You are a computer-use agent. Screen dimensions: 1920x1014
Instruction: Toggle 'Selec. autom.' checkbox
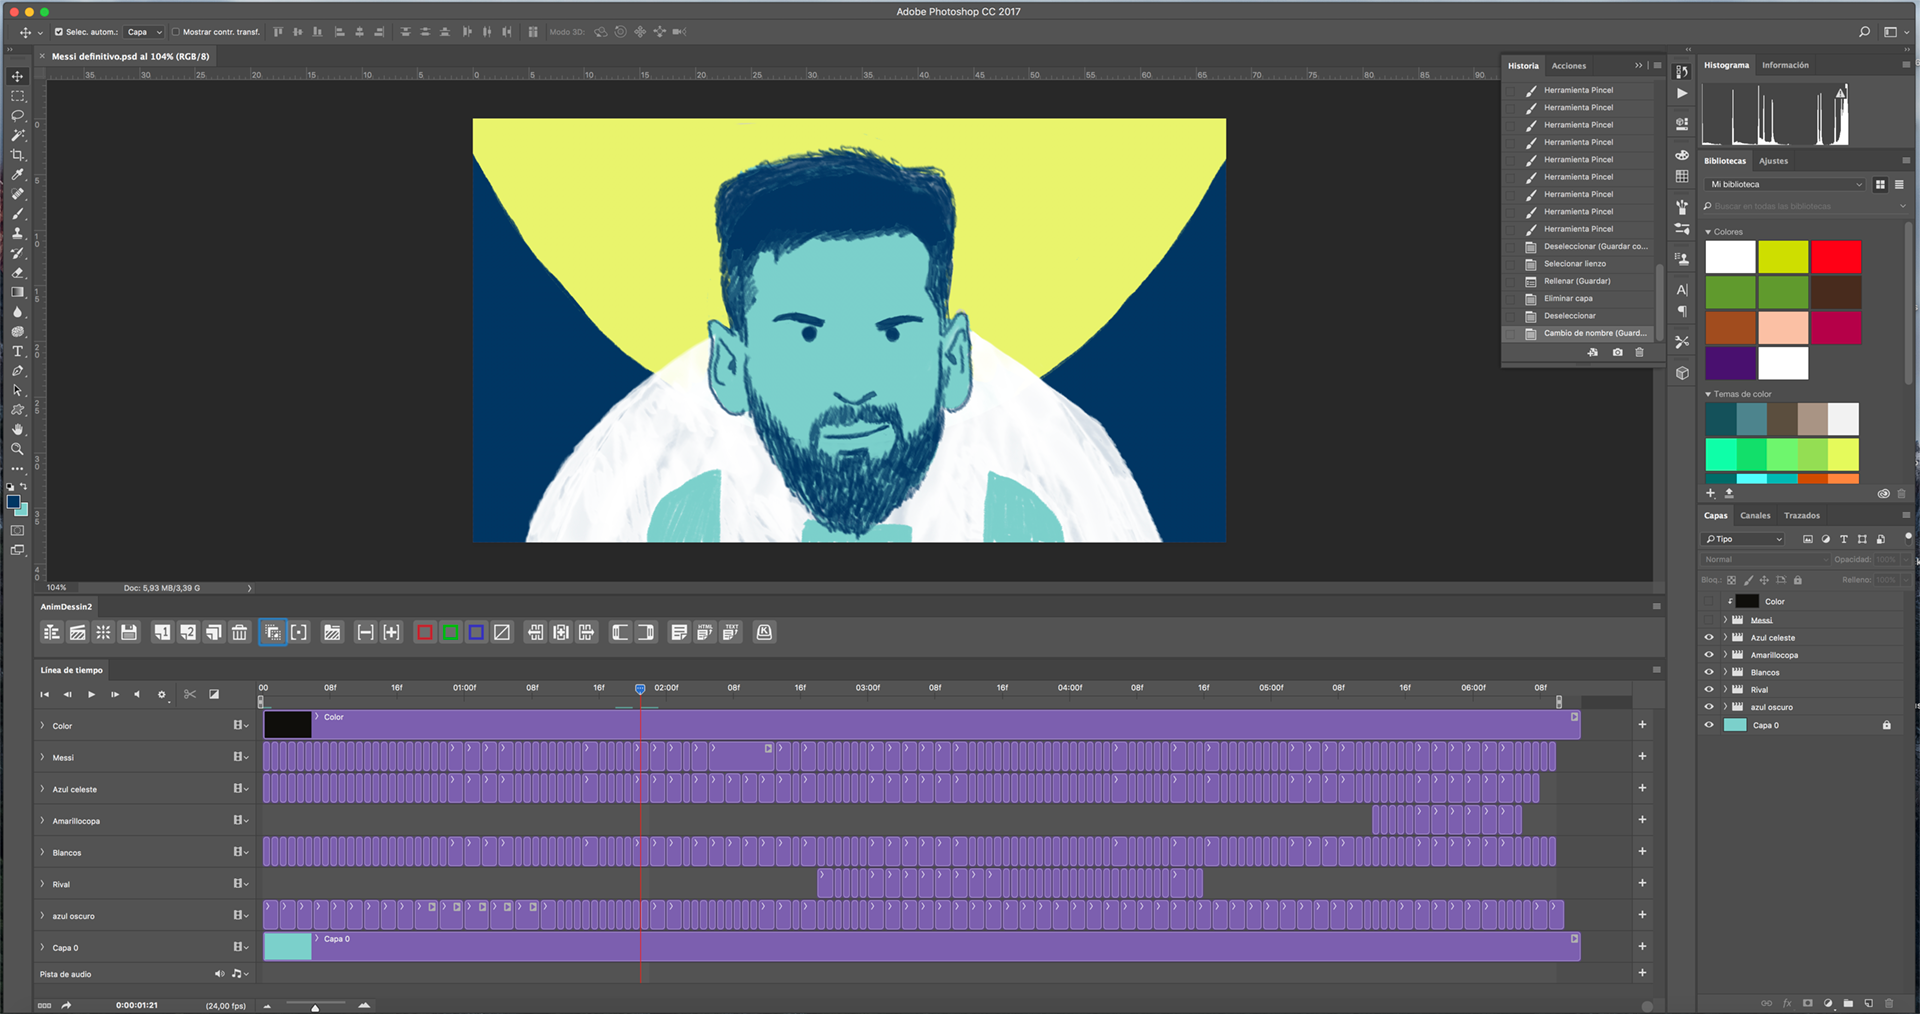point(59,32)
